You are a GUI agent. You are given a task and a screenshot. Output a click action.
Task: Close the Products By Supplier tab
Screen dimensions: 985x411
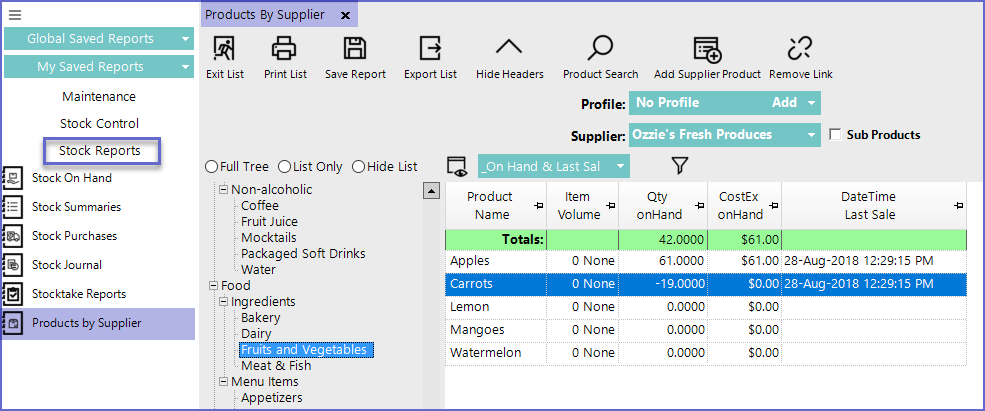(345, 15)
